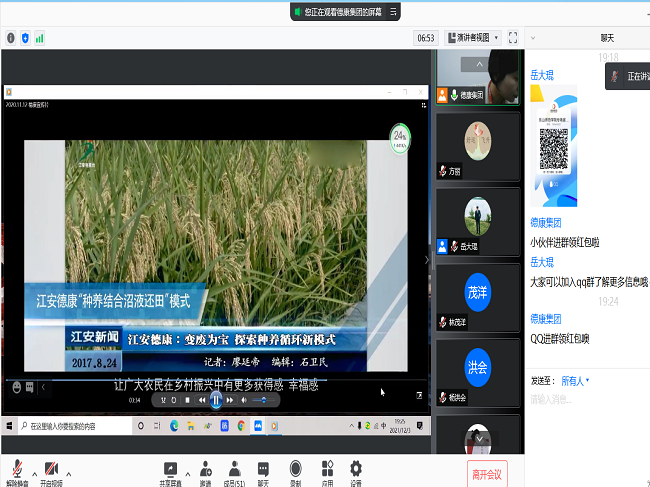Open File Explorer in the shared taskbar
This screenshot has height=487, width=650.
191,426
